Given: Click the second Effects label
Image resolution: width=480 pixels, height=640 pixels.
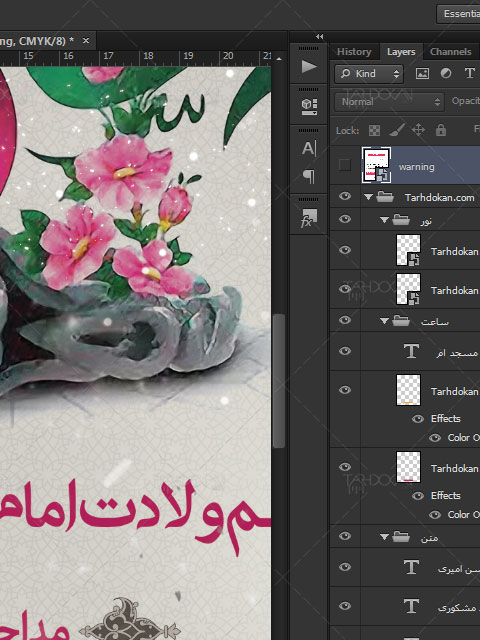Looking at the screenshot, I should click(x=446, y=496).
